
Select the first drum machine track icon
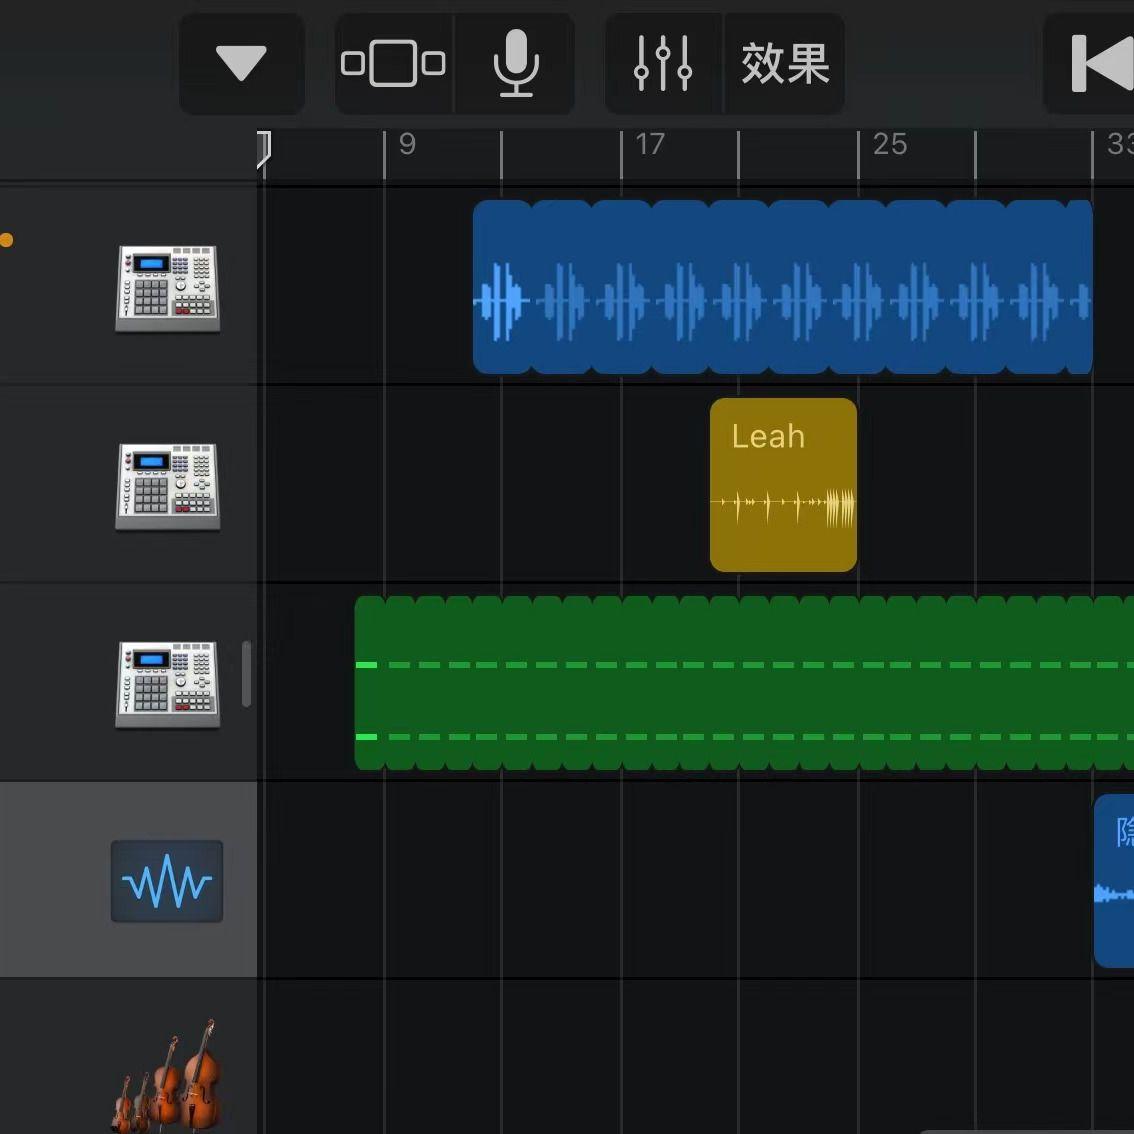tap(167, 288)
